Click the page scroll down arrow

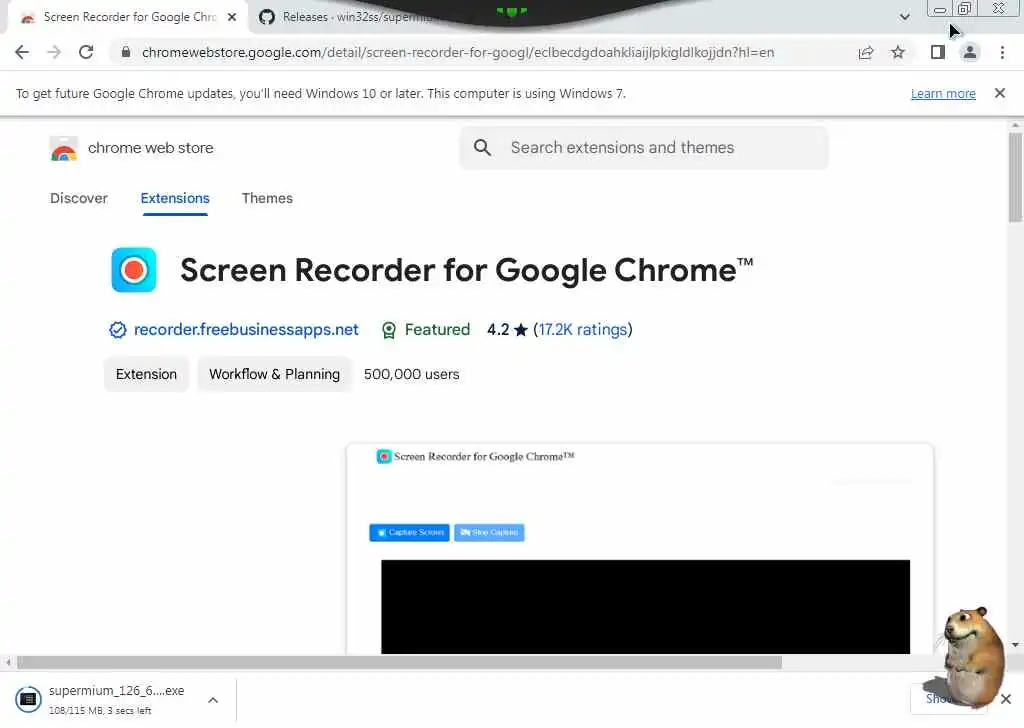coord(1015,645)
